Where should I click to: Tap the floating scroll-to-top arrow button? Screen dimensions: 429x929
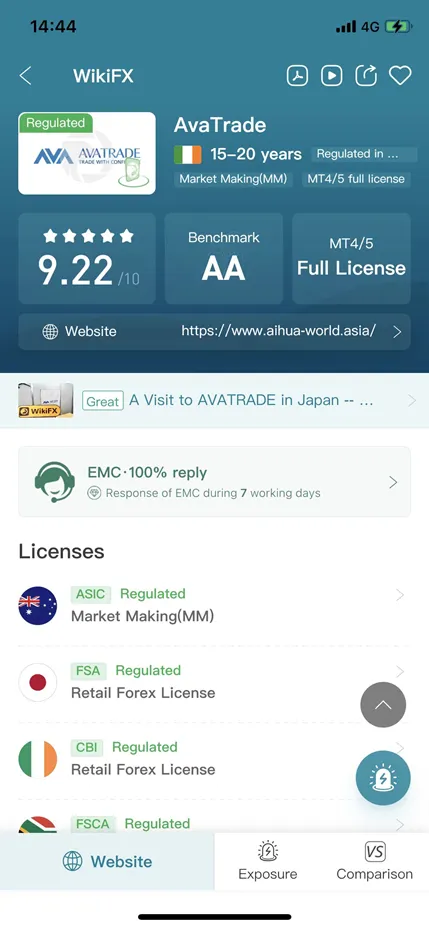[383, 705]
